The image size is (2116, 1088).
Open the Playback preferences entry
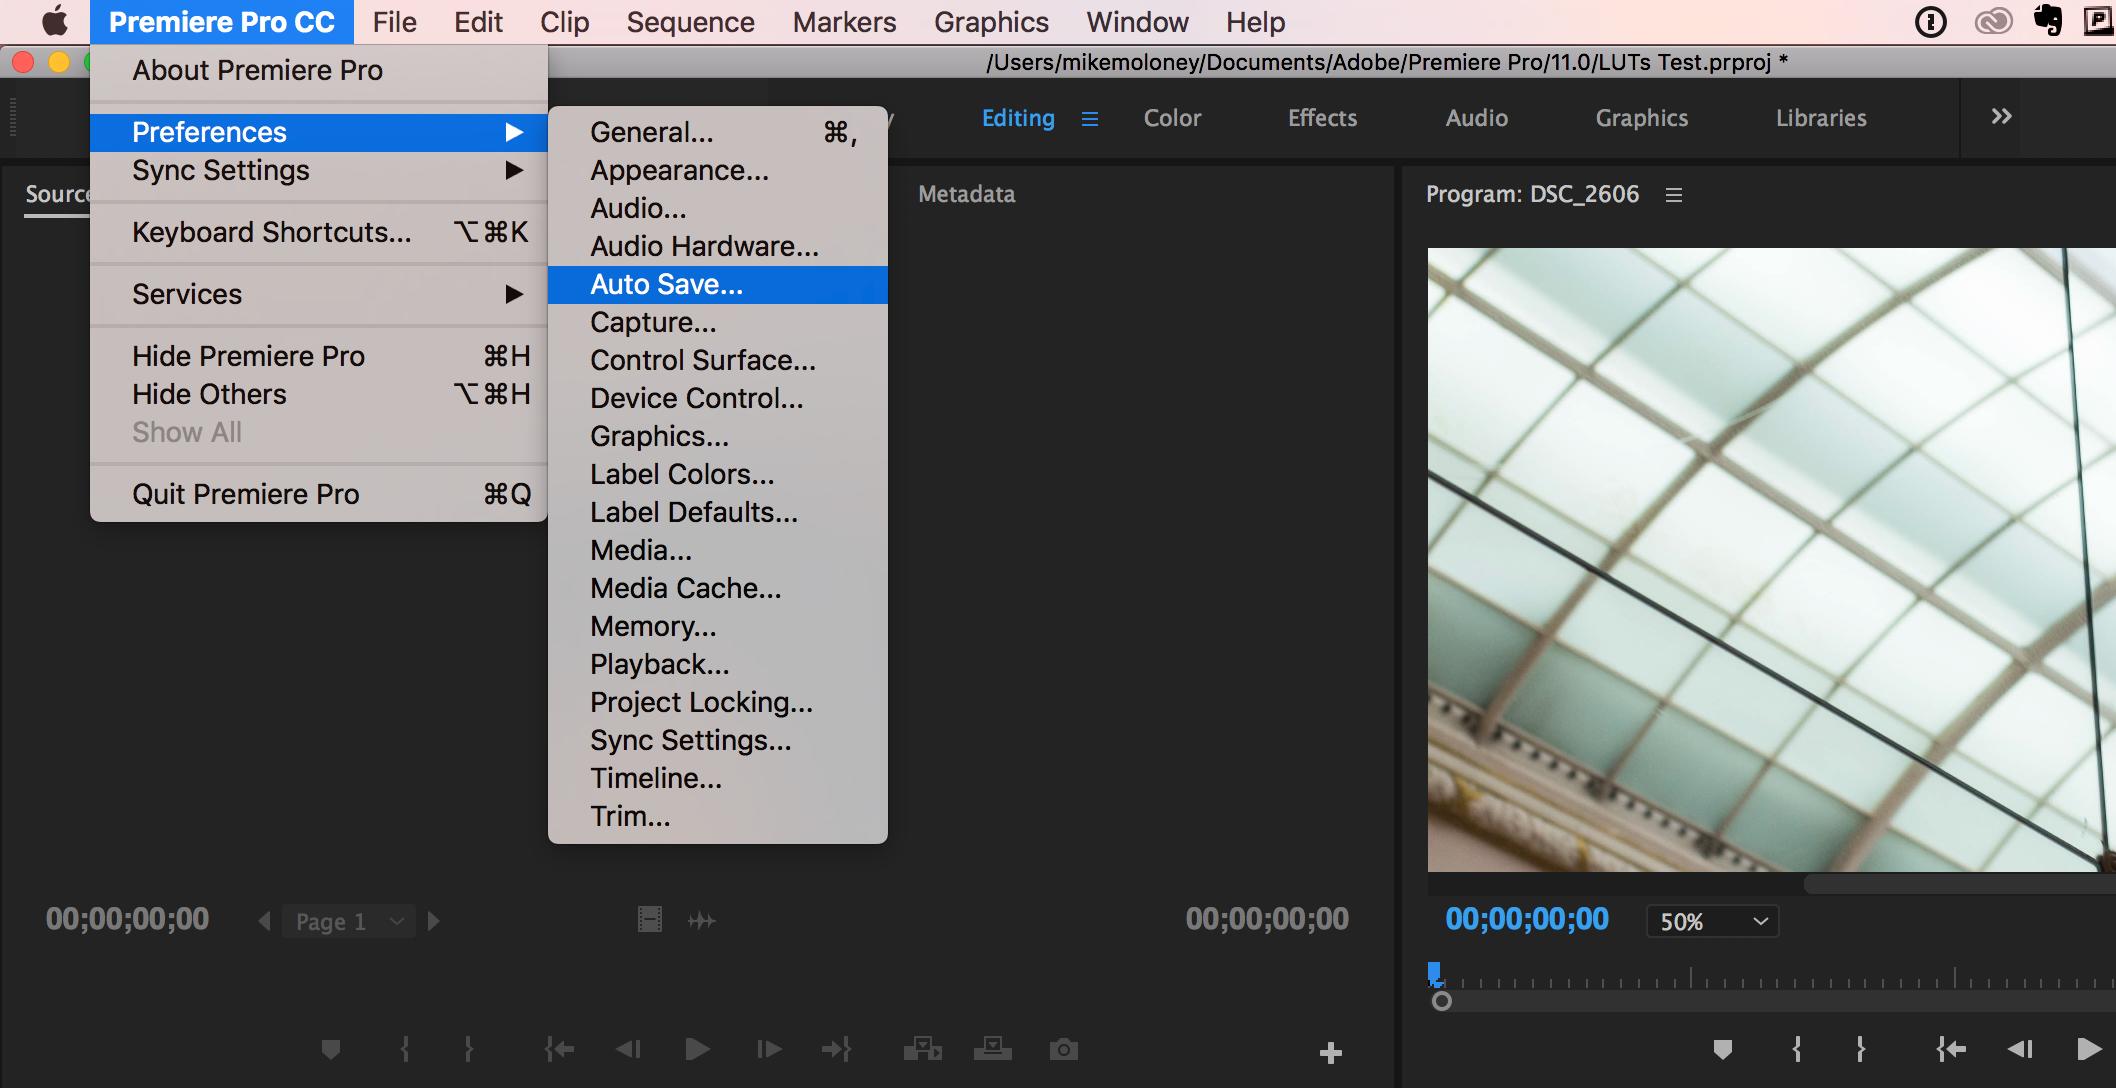717,665
